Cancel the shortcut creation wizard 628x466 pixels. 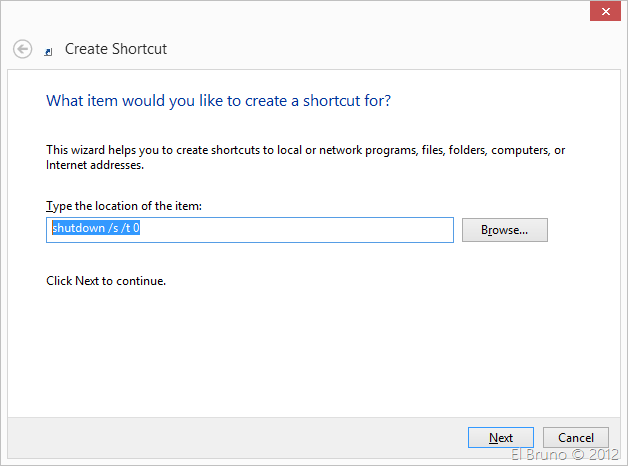tap(575, 437)
